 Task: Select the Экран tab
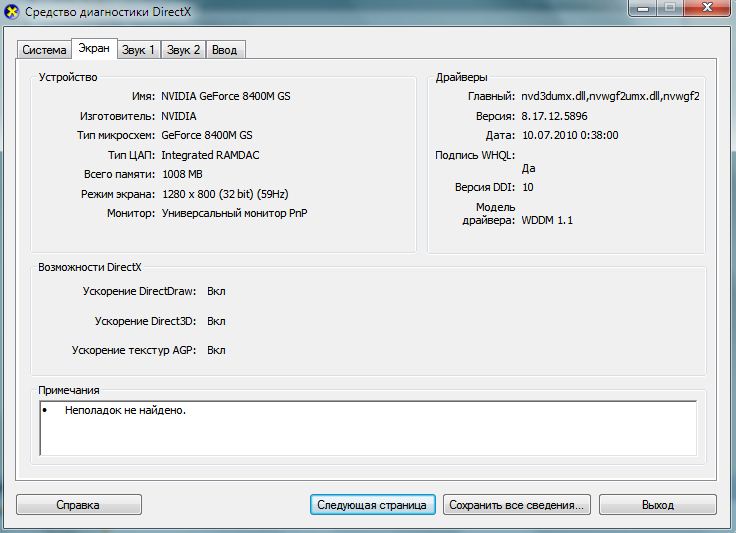click(94, 48)
